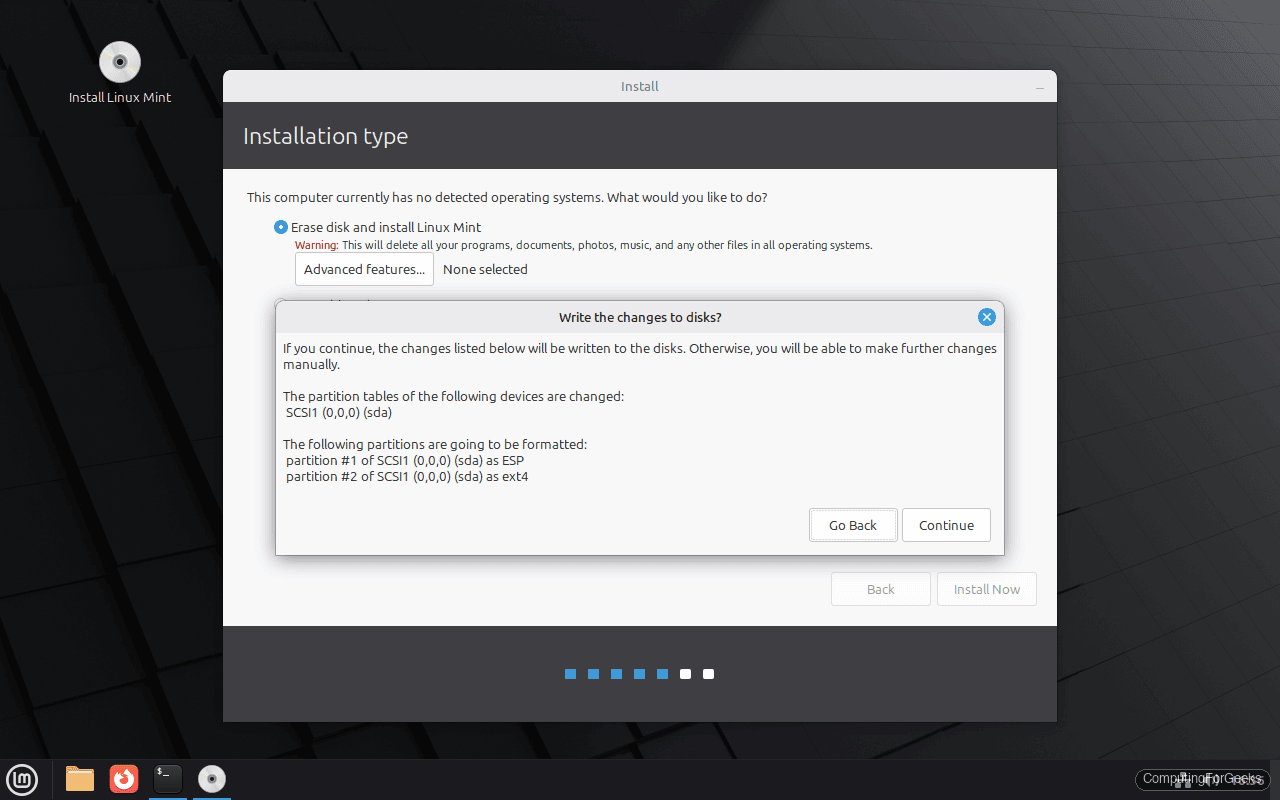Click the Install window title bar
This screenshot has width=1280, height=800.
click(x=639, y=86)
